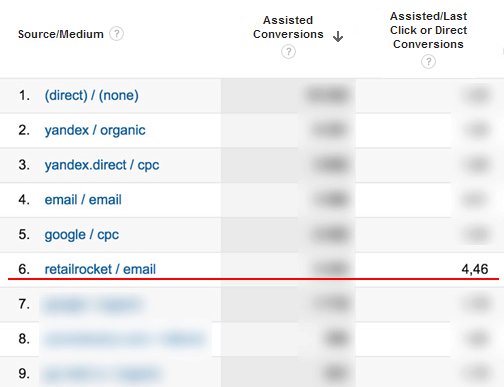The image size is (504, 387).
Task: Open the email / email source link
Action: click(83, 200)
